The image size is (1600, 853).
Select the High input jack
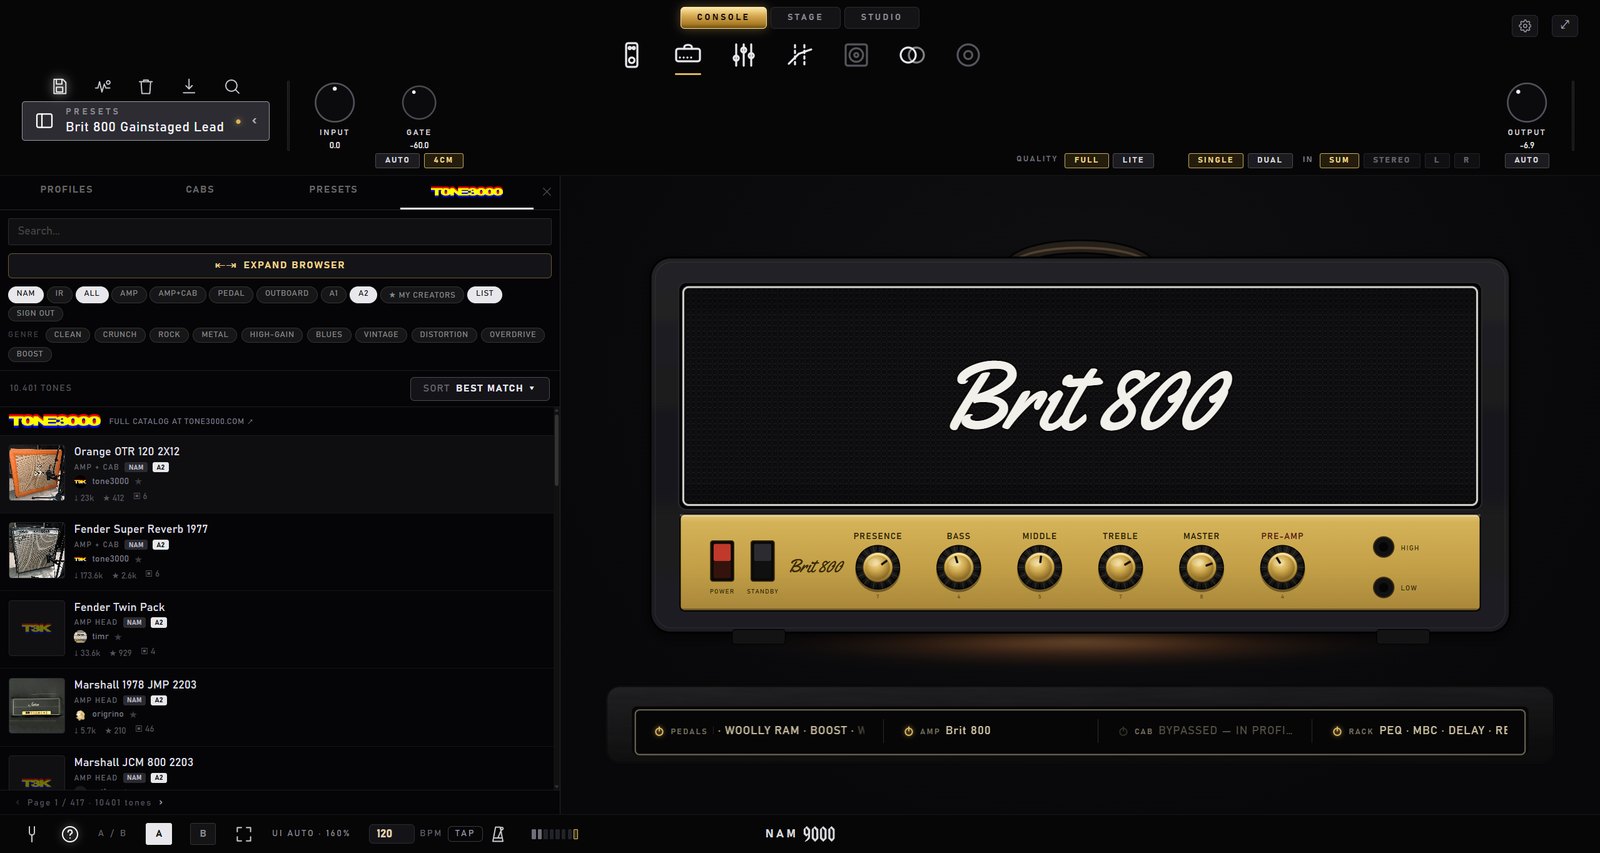click(x=1383, y=547)
